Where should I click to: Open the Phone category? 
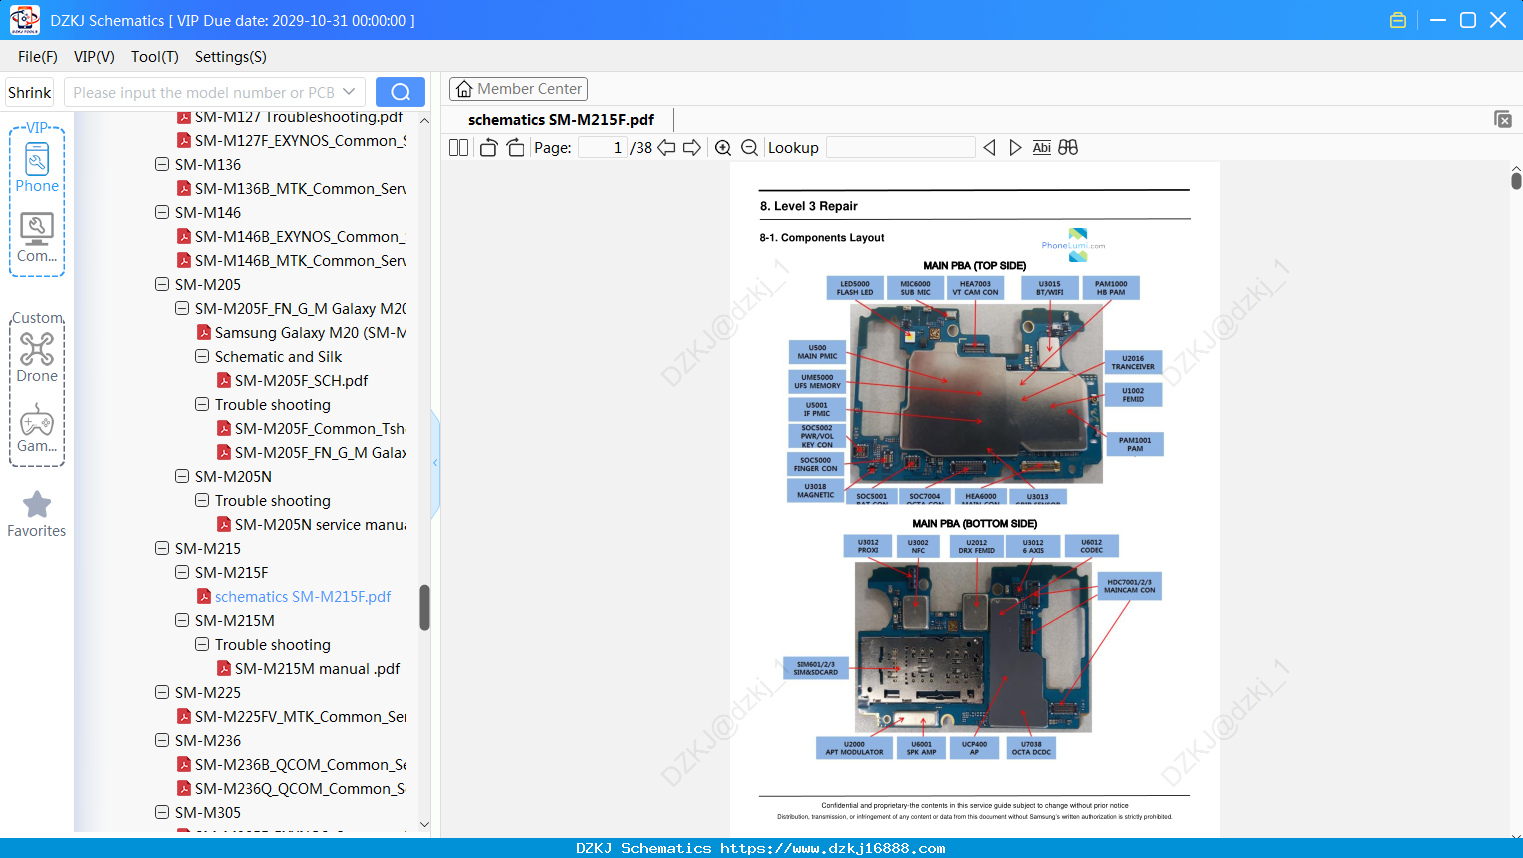37,167
